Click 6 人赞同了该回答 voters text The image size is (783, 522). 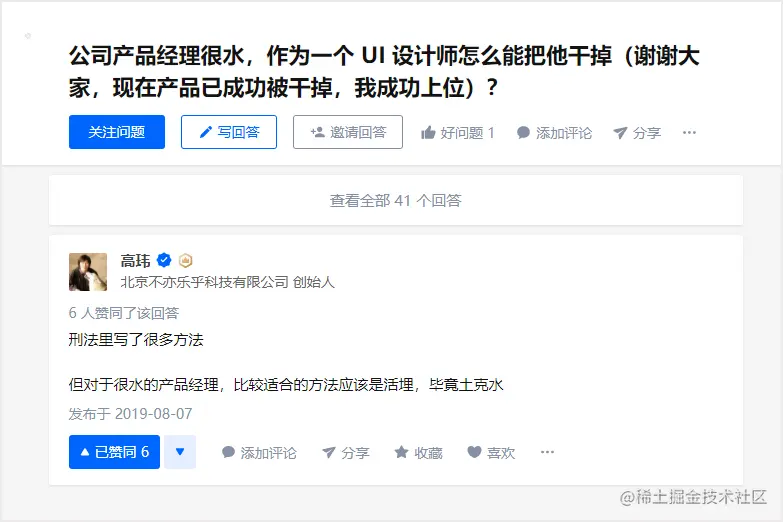124,313
